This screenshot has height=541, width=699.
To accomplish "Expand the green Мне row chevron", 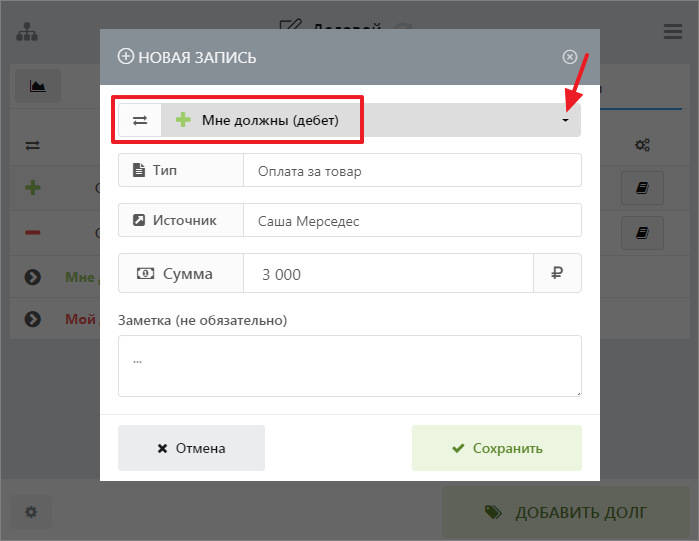I will pos(33,276).
